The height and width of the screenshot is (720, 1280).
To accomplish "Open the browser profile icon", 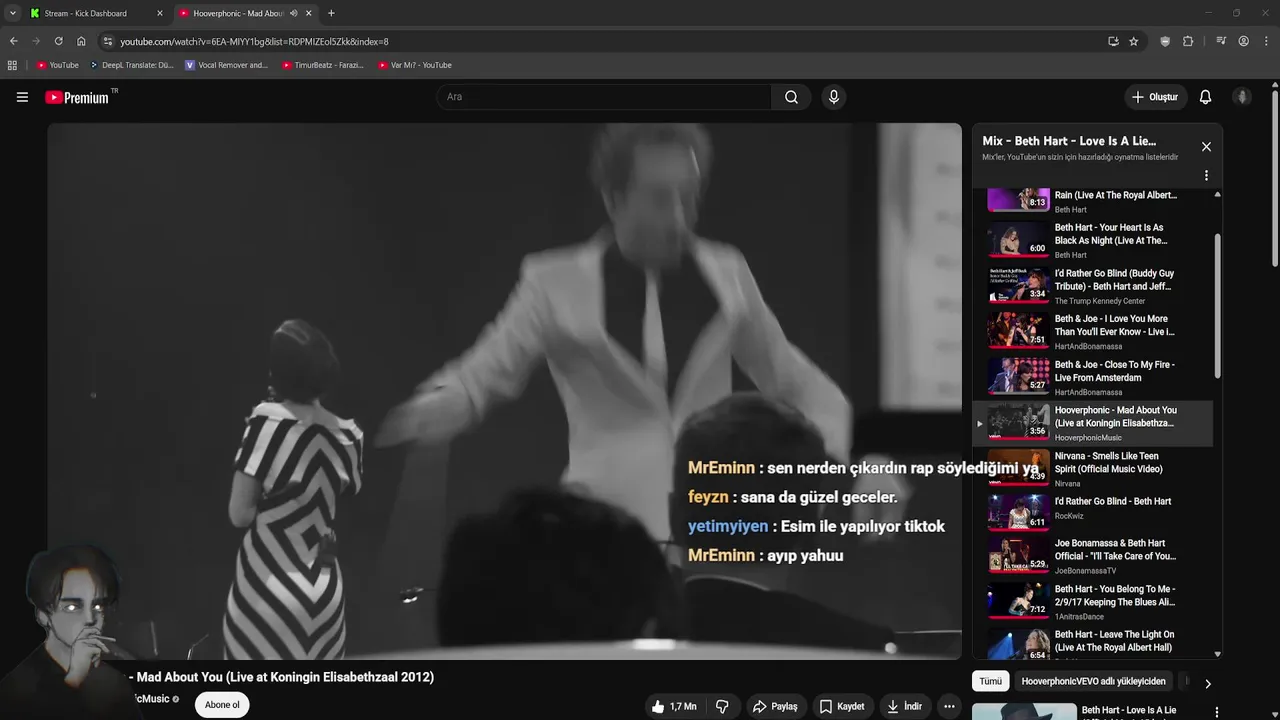I will point(1243,41).
